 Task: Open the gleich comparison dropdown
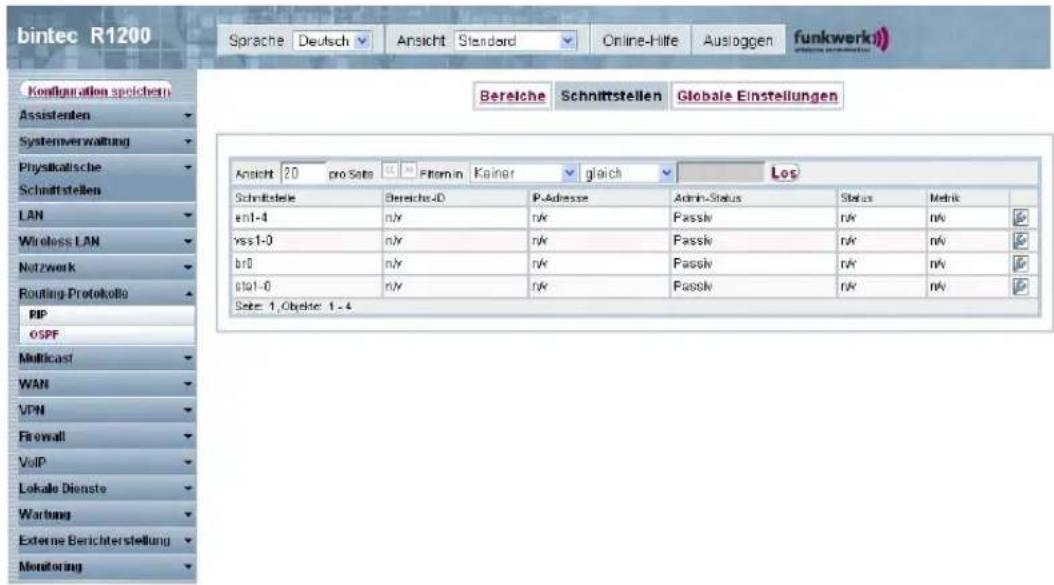(x=628, y=173)
